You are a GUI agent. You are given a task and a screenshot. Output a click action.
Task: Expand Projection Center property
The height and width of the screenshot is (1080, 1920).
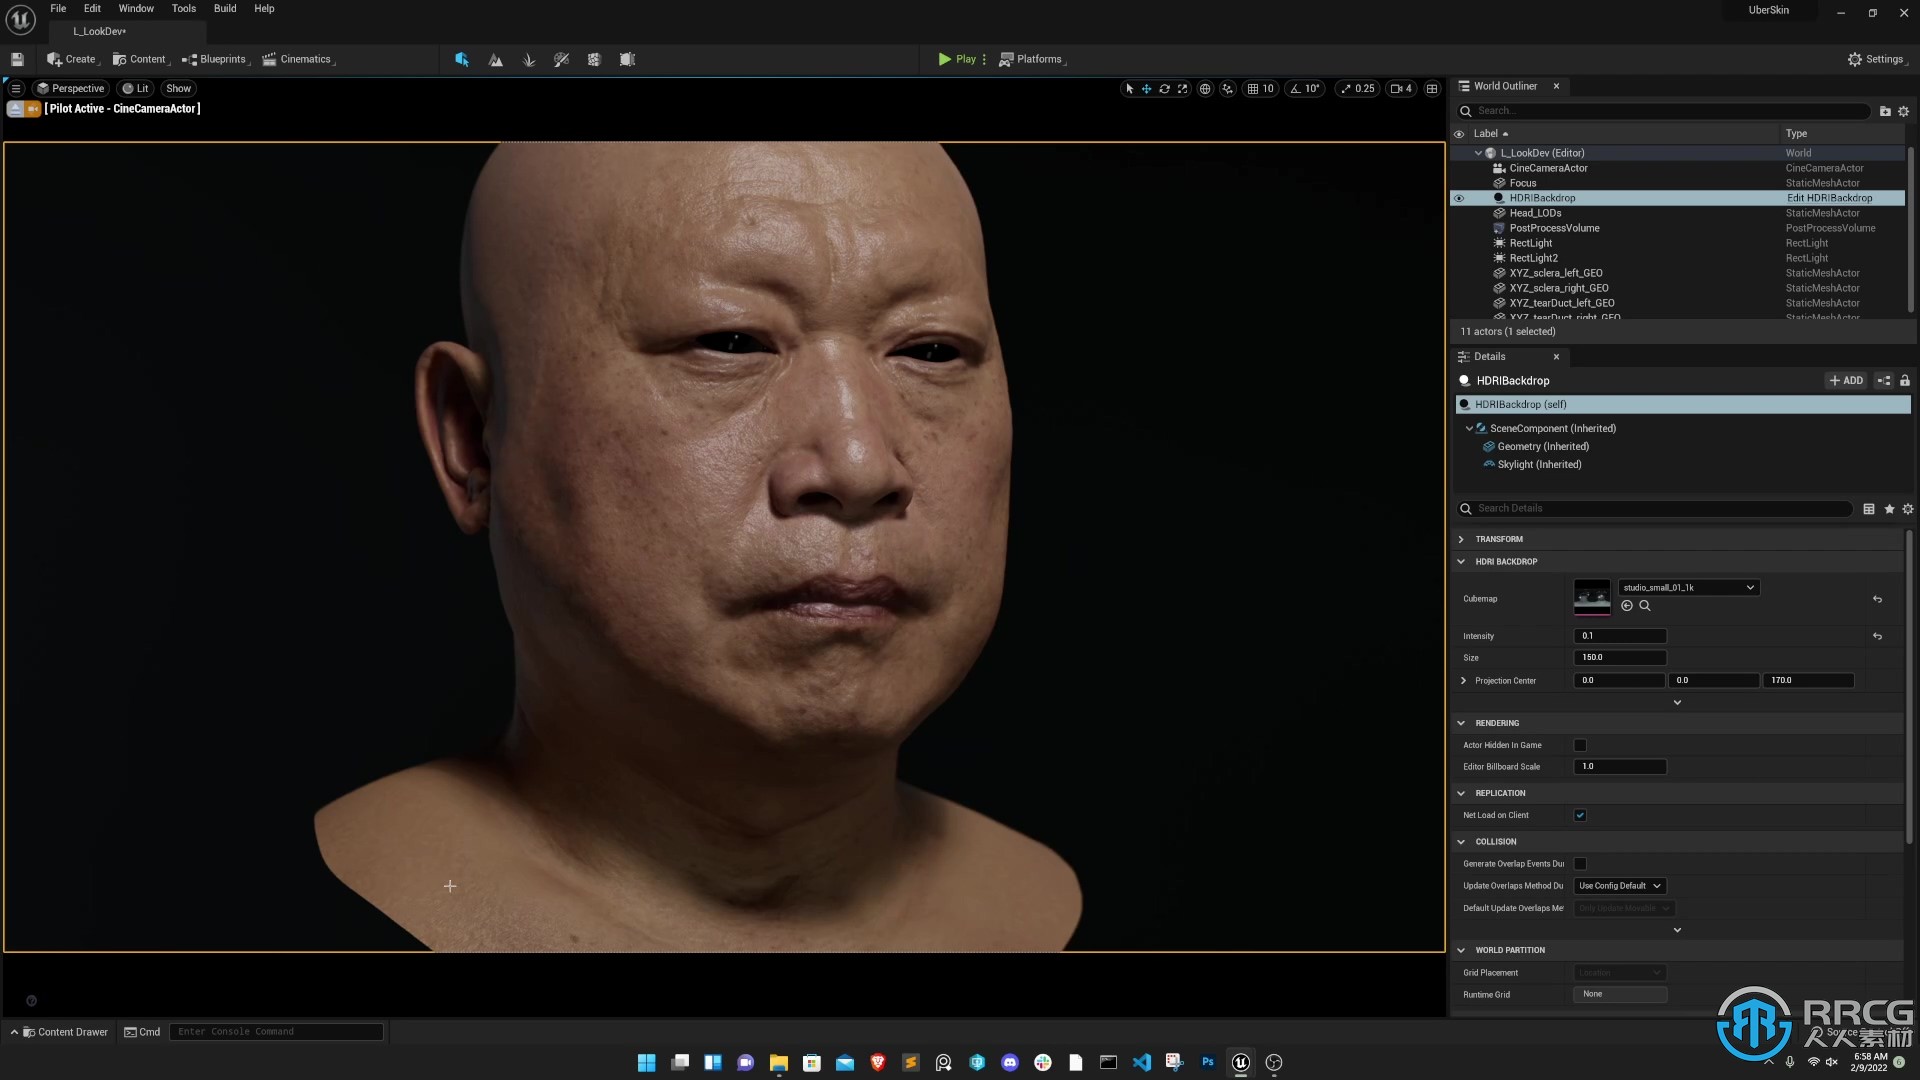click(x=1464, y=681)
